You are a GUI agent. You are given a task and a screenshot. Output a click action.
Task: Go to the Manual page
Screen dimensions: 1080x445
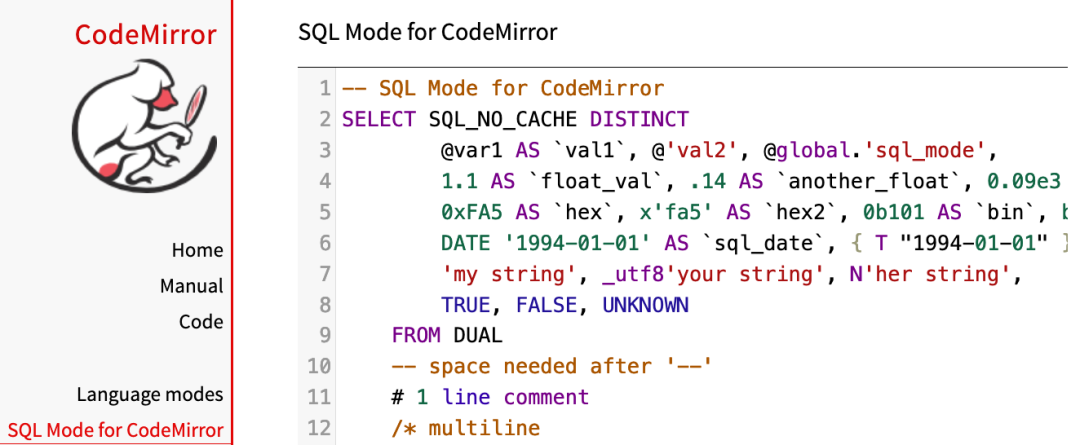pos(191,286)
